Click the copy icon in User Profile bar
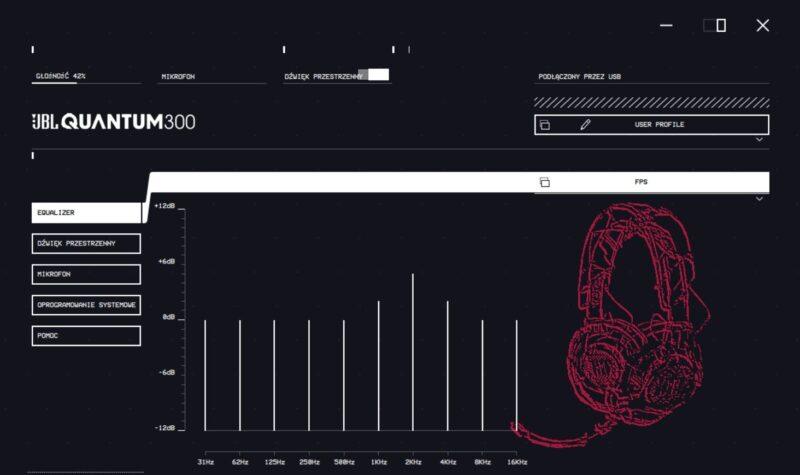 tap(545, 125)
